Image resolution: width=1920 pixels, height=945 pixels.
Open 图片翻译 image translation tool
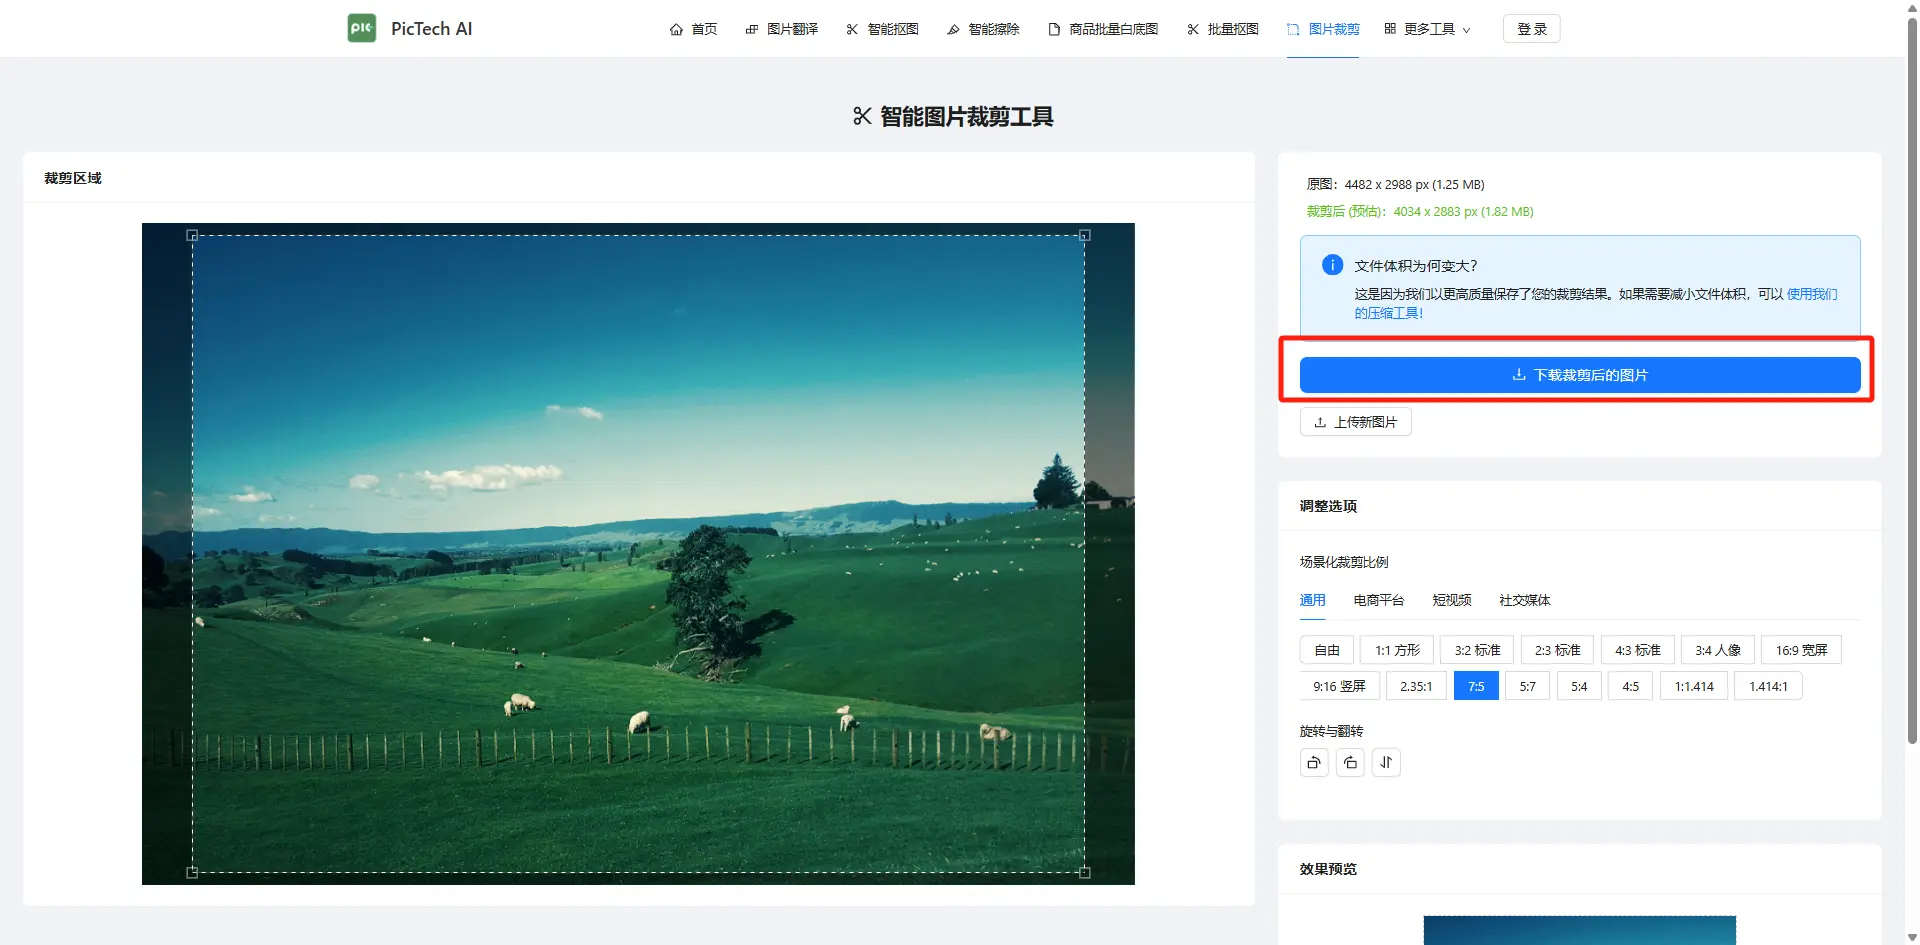click(782, 29)
